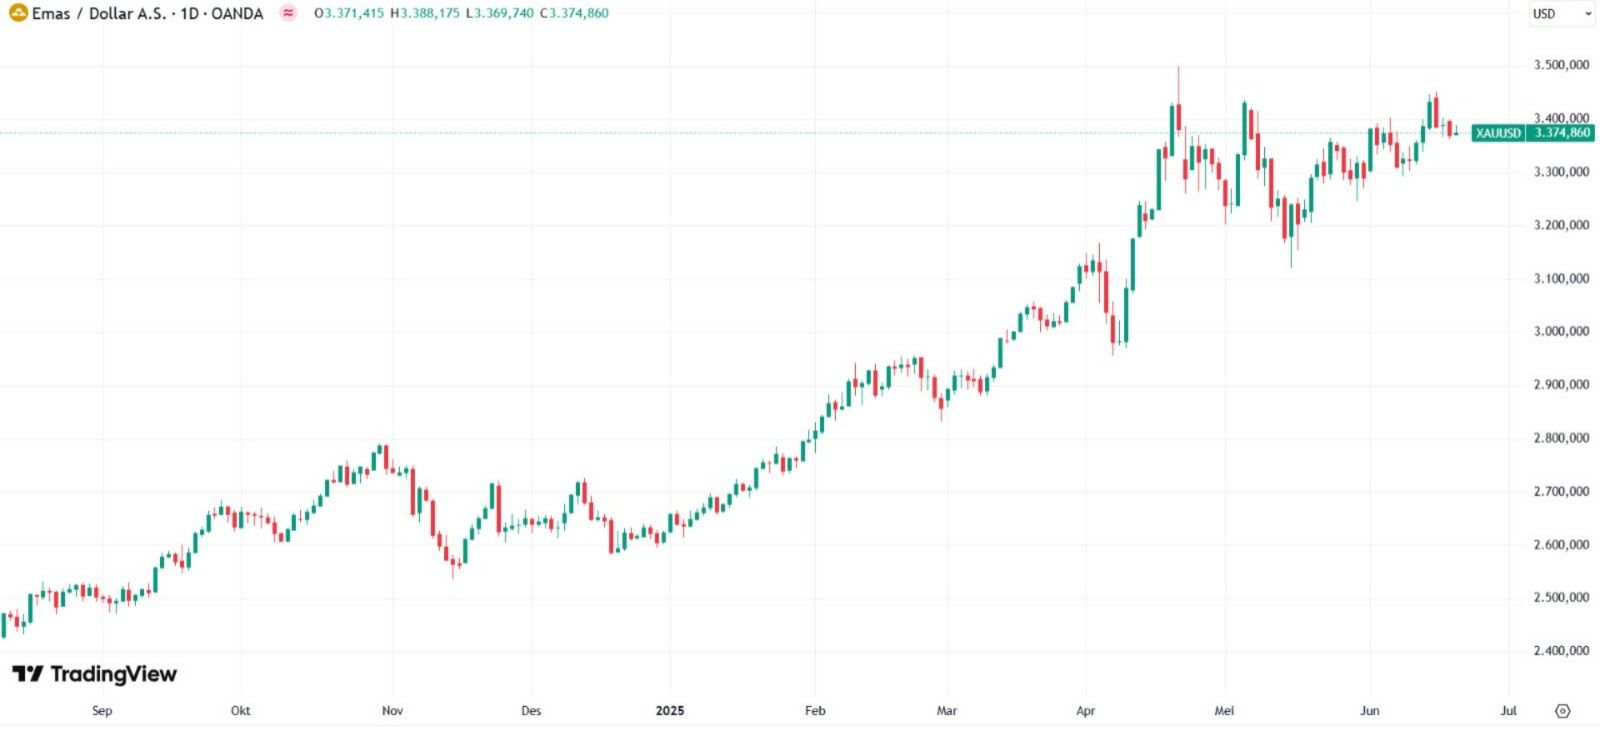Click the 3.374,860 current price label
The image size is (1600, 729).
point(1561,133)
